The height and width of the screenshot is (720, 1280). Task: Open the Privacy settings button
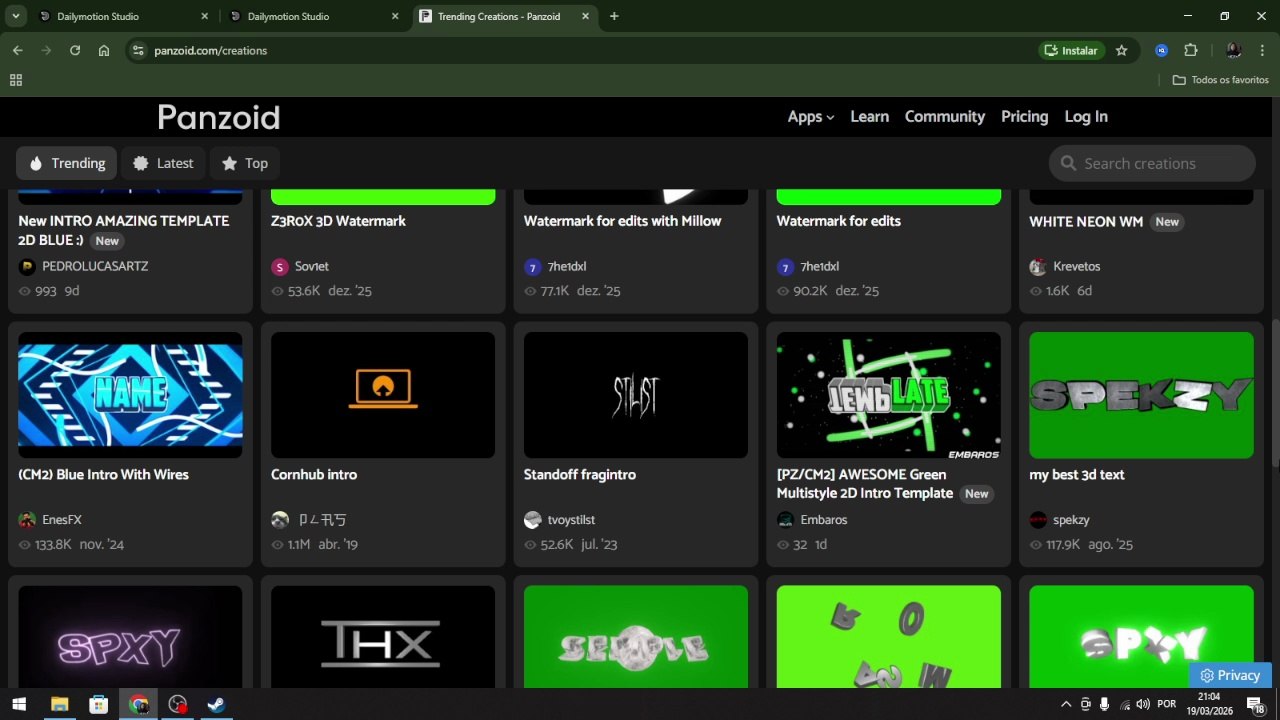pyautogui.click(x=1230, y=675)
